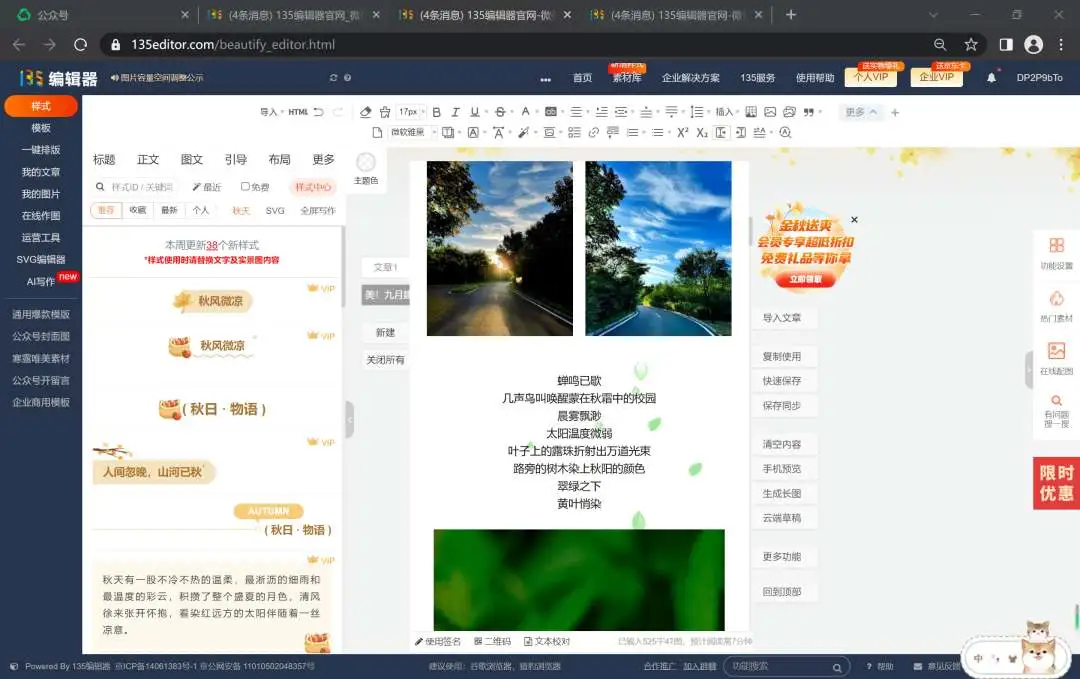Screen dimensions: 1080x679
Task: Close the 金秋送爽 promotion popup
Action: [x=854, y=220]
